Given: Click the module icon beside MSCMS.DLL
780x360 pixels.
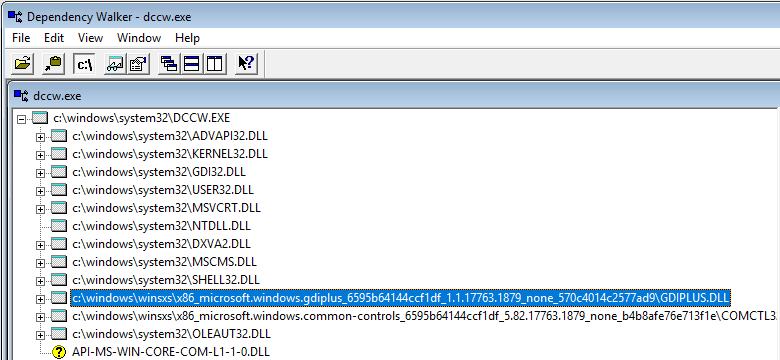Looking at the screenshot, I should (59, 262).
